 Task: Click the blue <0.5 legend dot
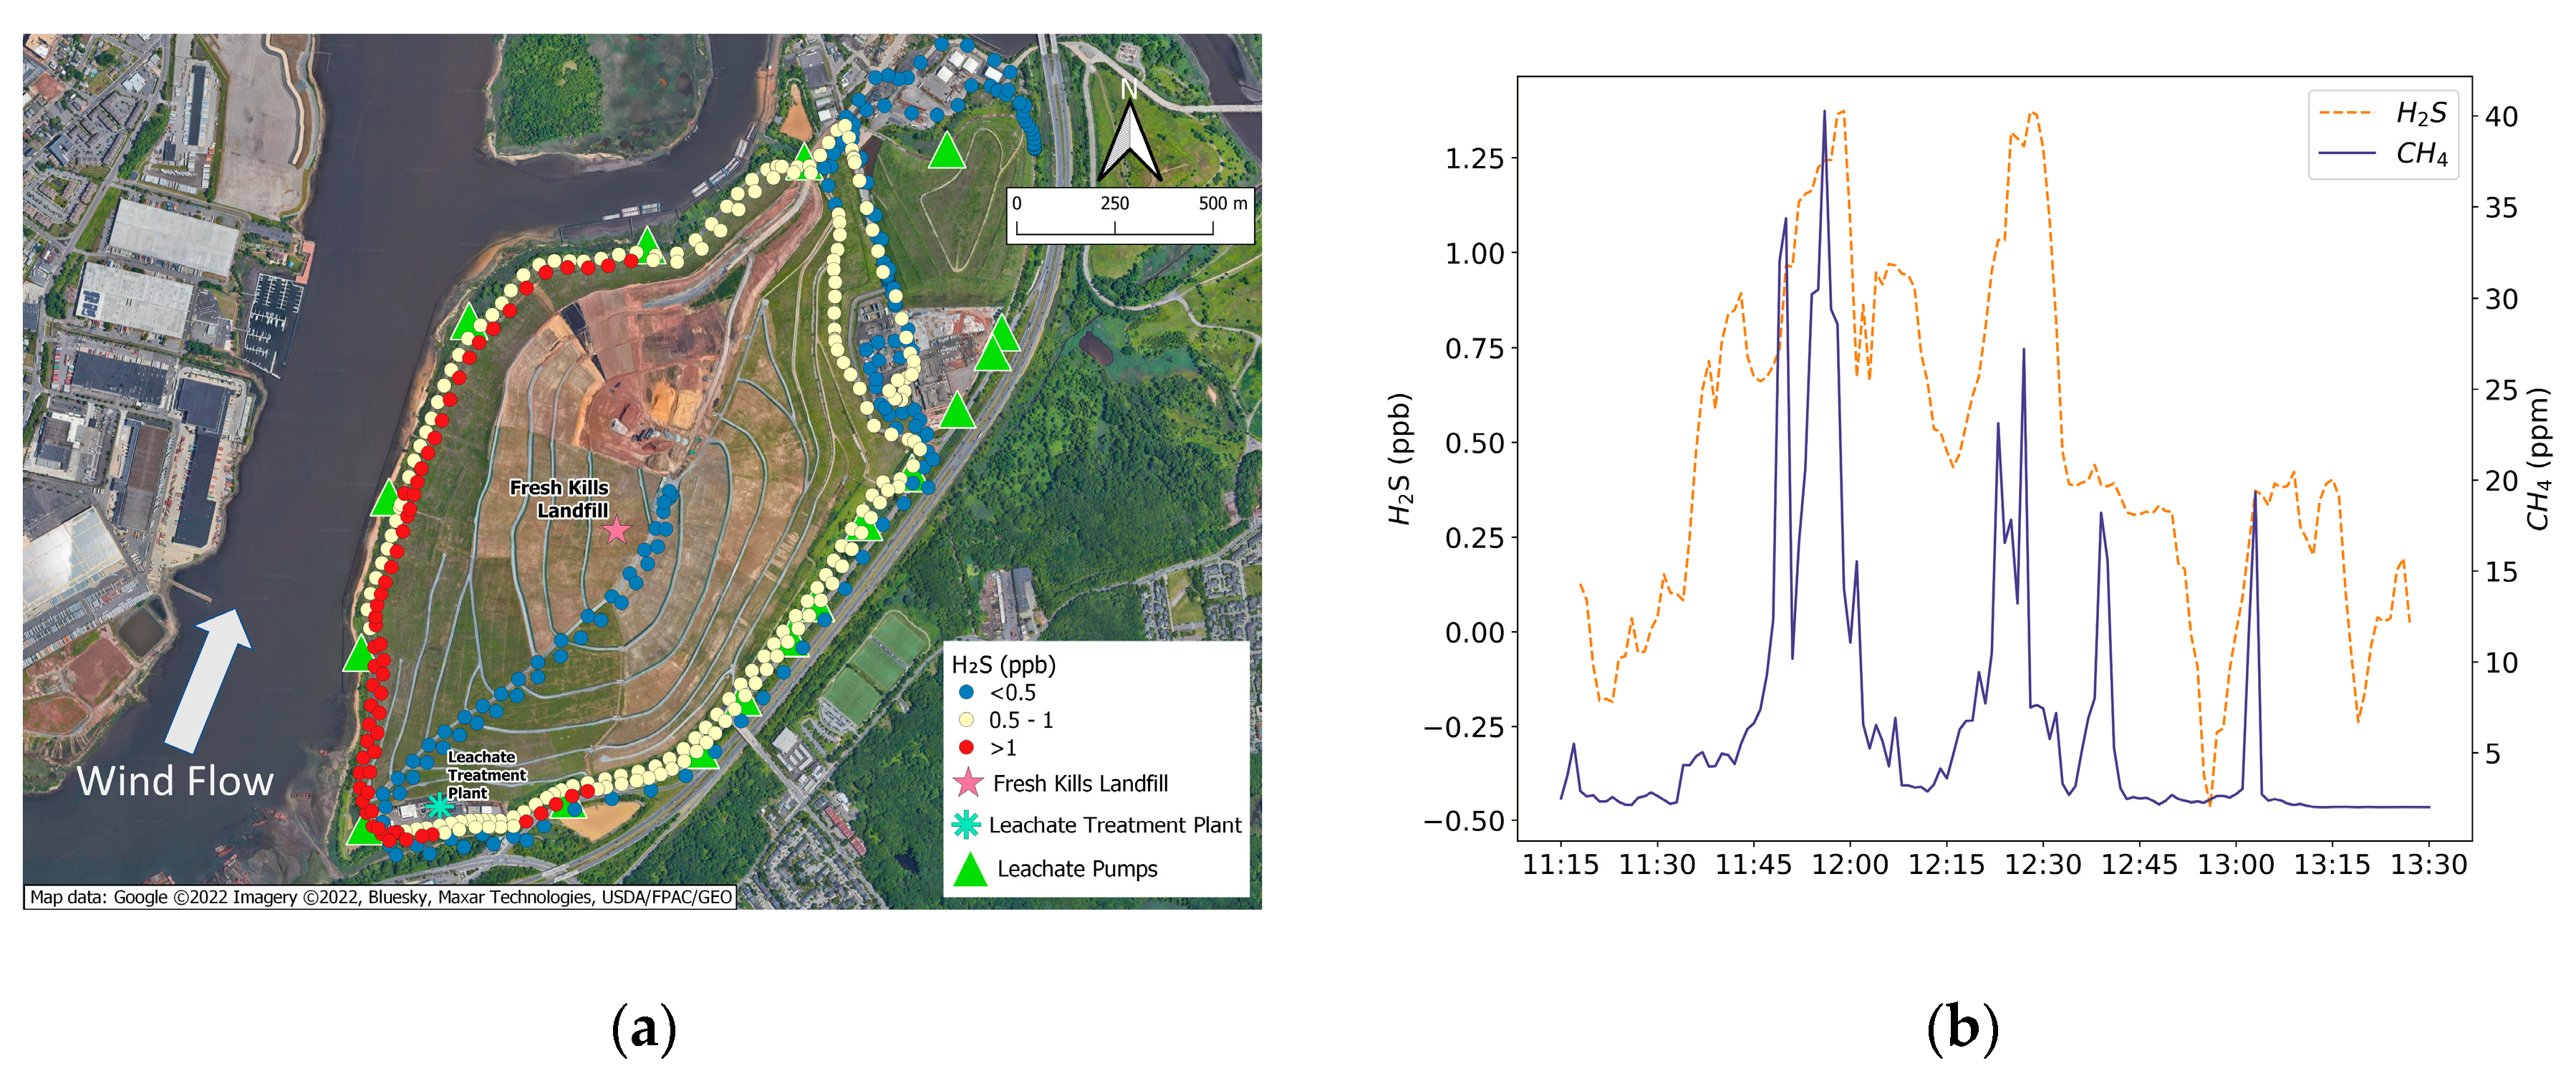966,692
